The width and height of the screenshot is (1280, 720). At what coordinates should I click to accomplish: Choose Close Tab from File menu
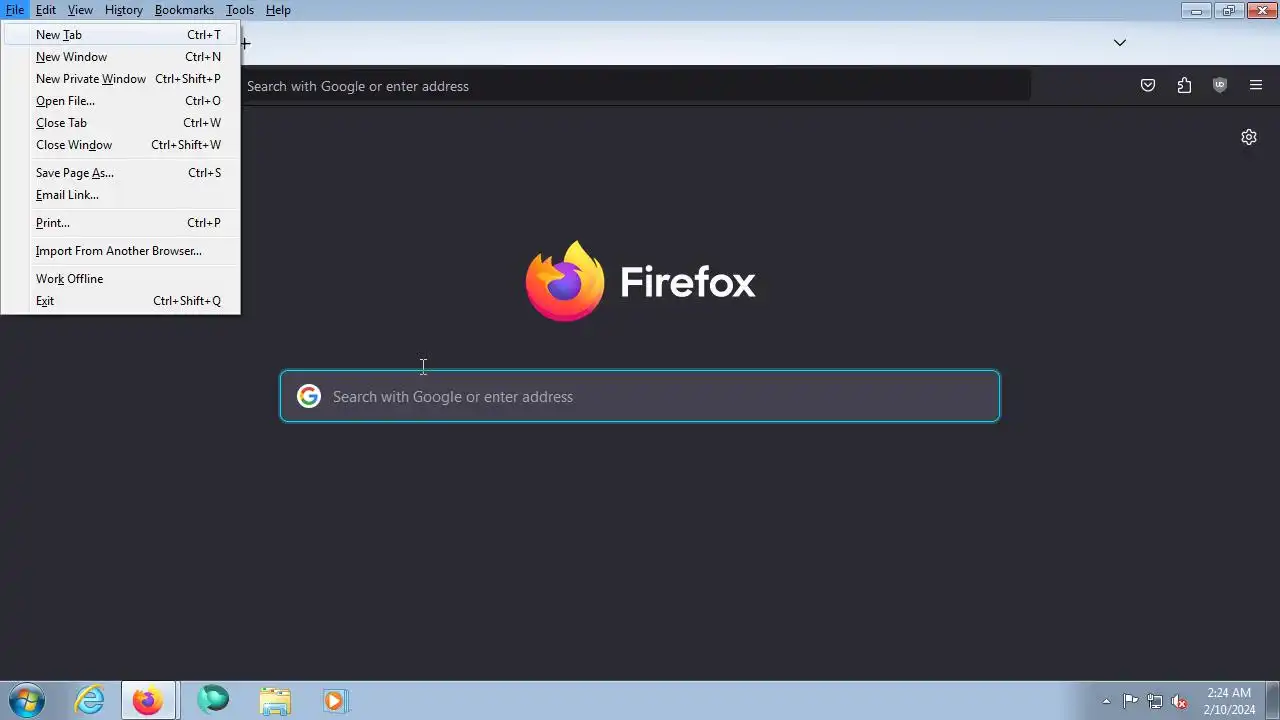(x=120, y=123)
